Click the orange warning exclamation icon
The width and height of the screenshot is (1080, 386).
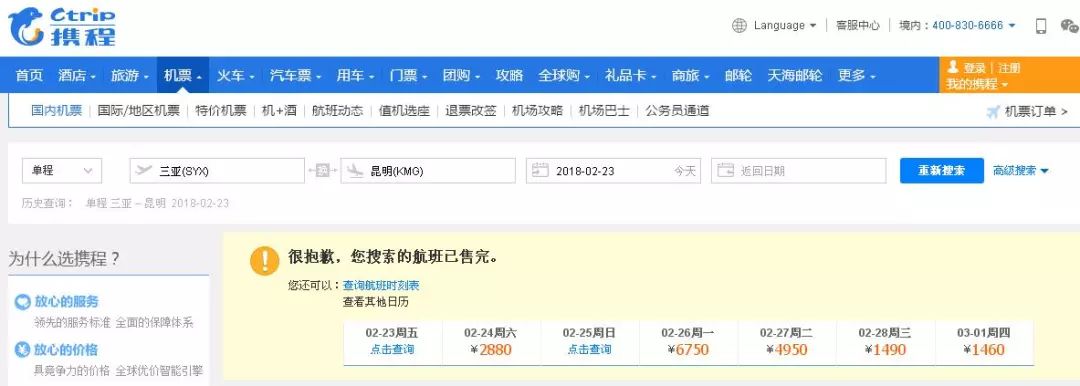point(265,261)
